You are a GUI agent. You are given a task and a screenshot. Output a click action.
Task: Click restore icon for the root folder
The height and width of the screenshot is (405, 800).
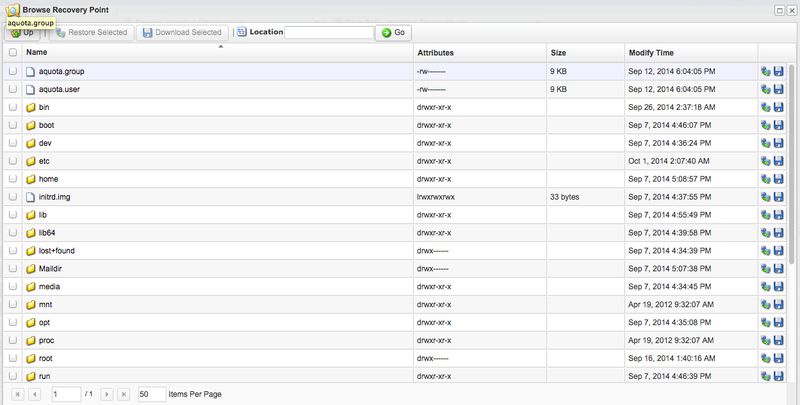[766, 359]
